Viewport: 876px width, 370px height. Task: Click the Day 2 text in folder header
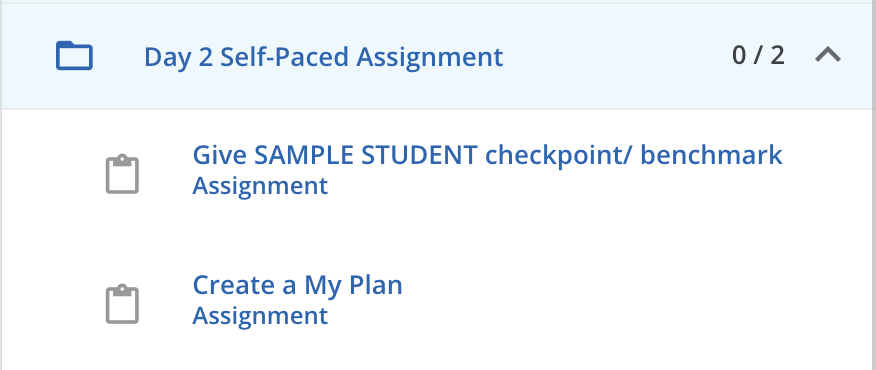pos(178,57)
